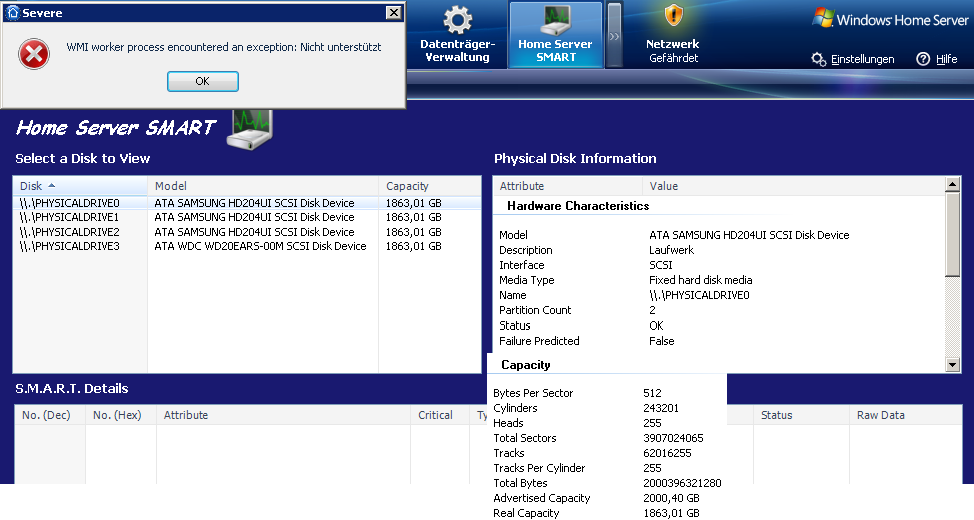974x520 pixels.
Task: Click the Total Bytes 2000396321280 value
Action: pos(682,483)
